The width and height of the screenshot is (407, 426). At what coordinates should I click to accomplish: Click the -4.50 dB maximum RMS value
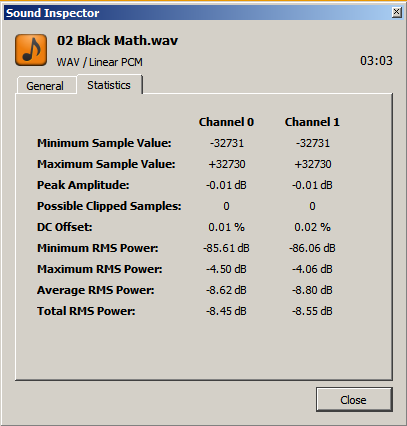coord(226,269)
